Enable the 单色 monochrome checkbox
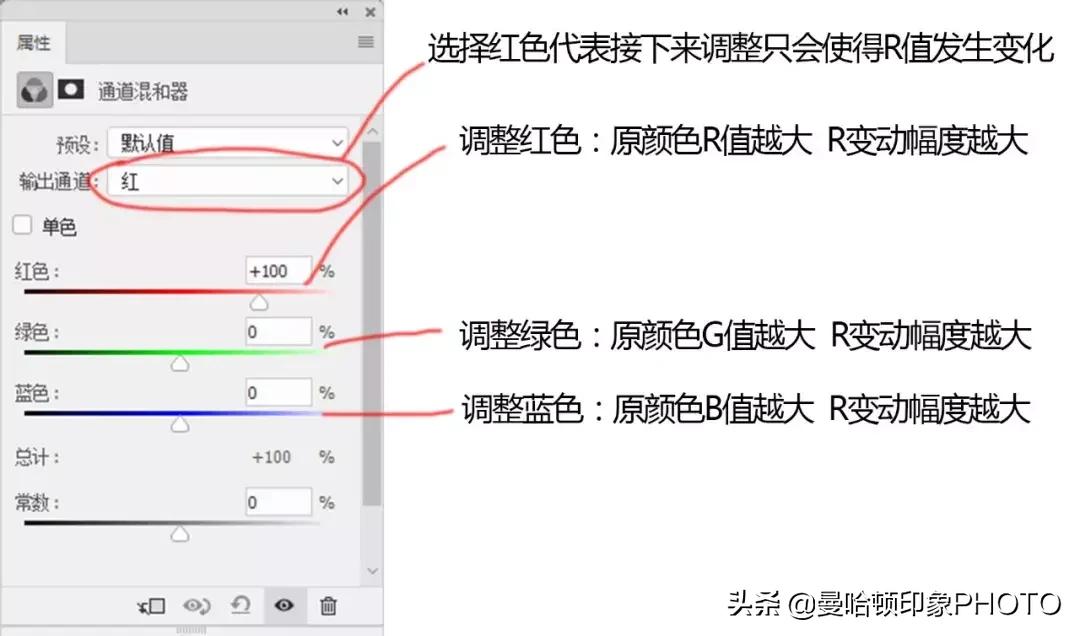Image resolution: width=1080 pixels, height=636 pixels. (x=22, y=225)
